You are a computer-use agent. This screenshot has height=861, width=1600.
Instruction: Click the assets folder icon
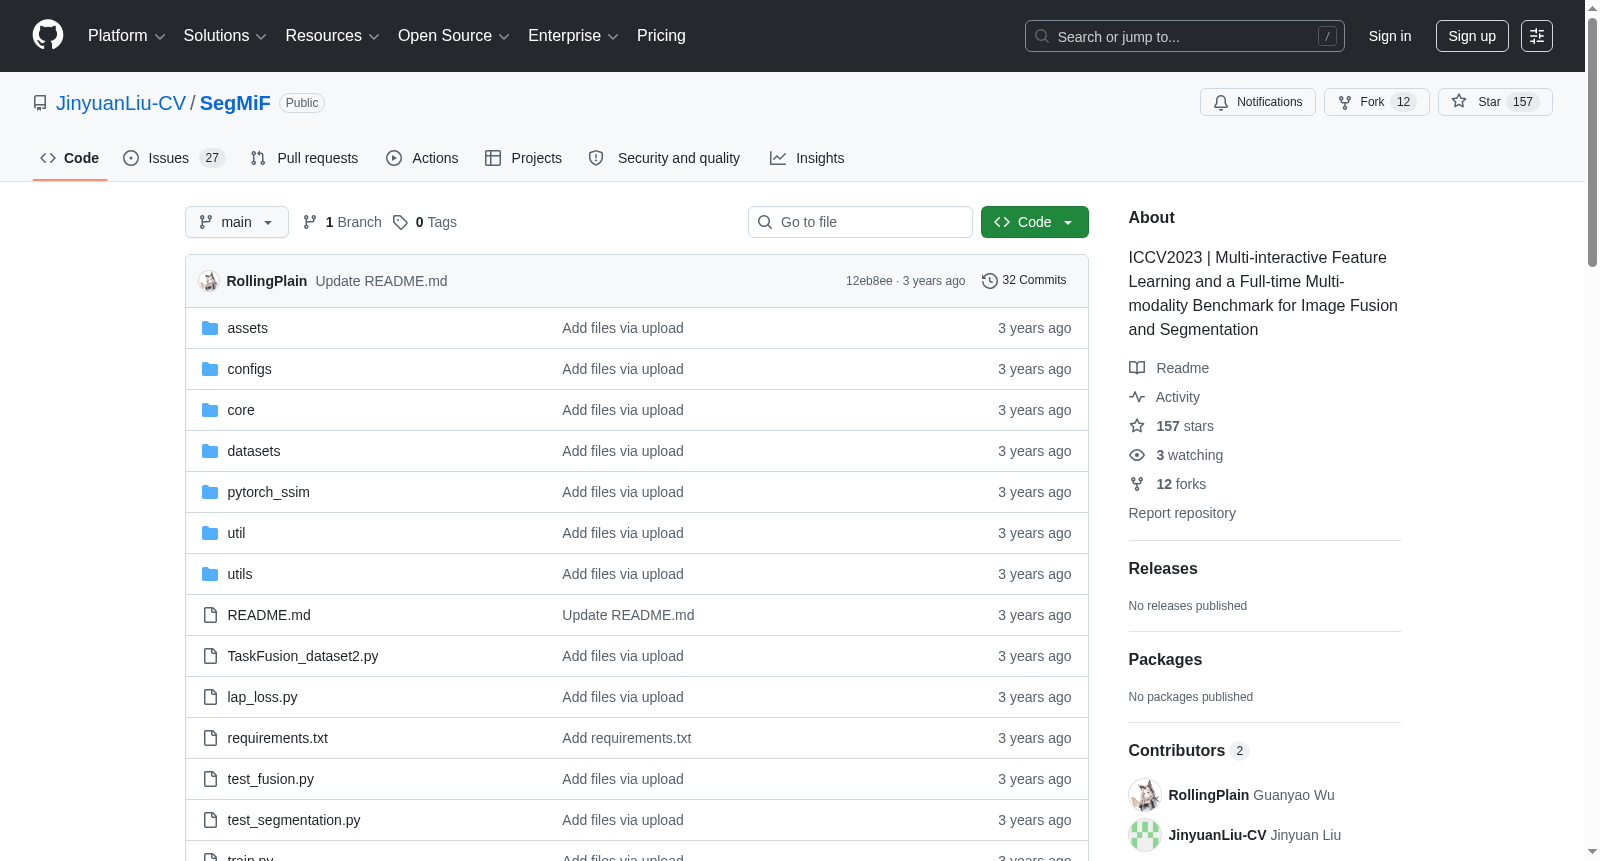click(x=210, y=328)
